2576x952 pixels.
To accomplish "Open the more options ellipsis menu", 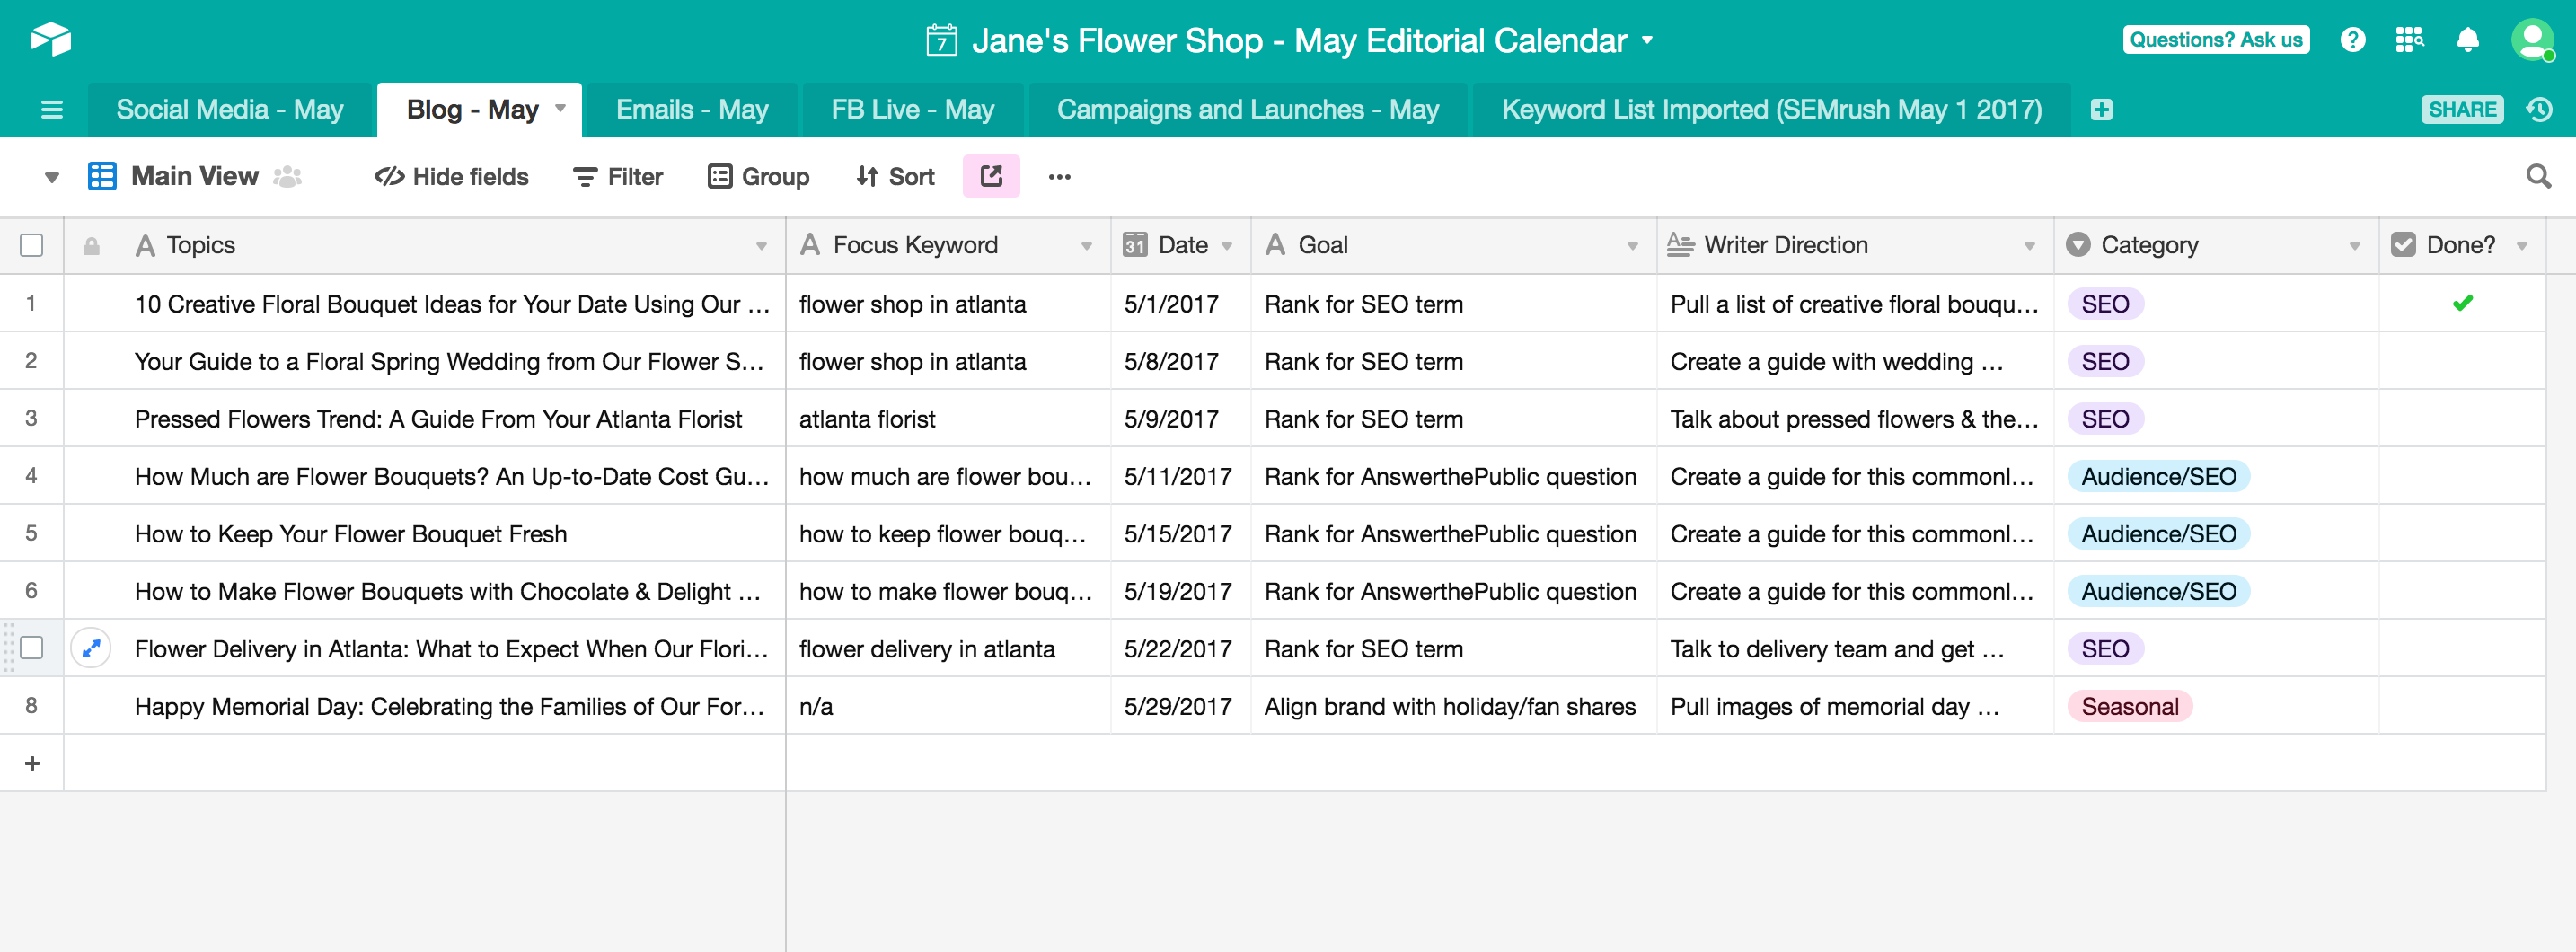I will coord(1059,177).
